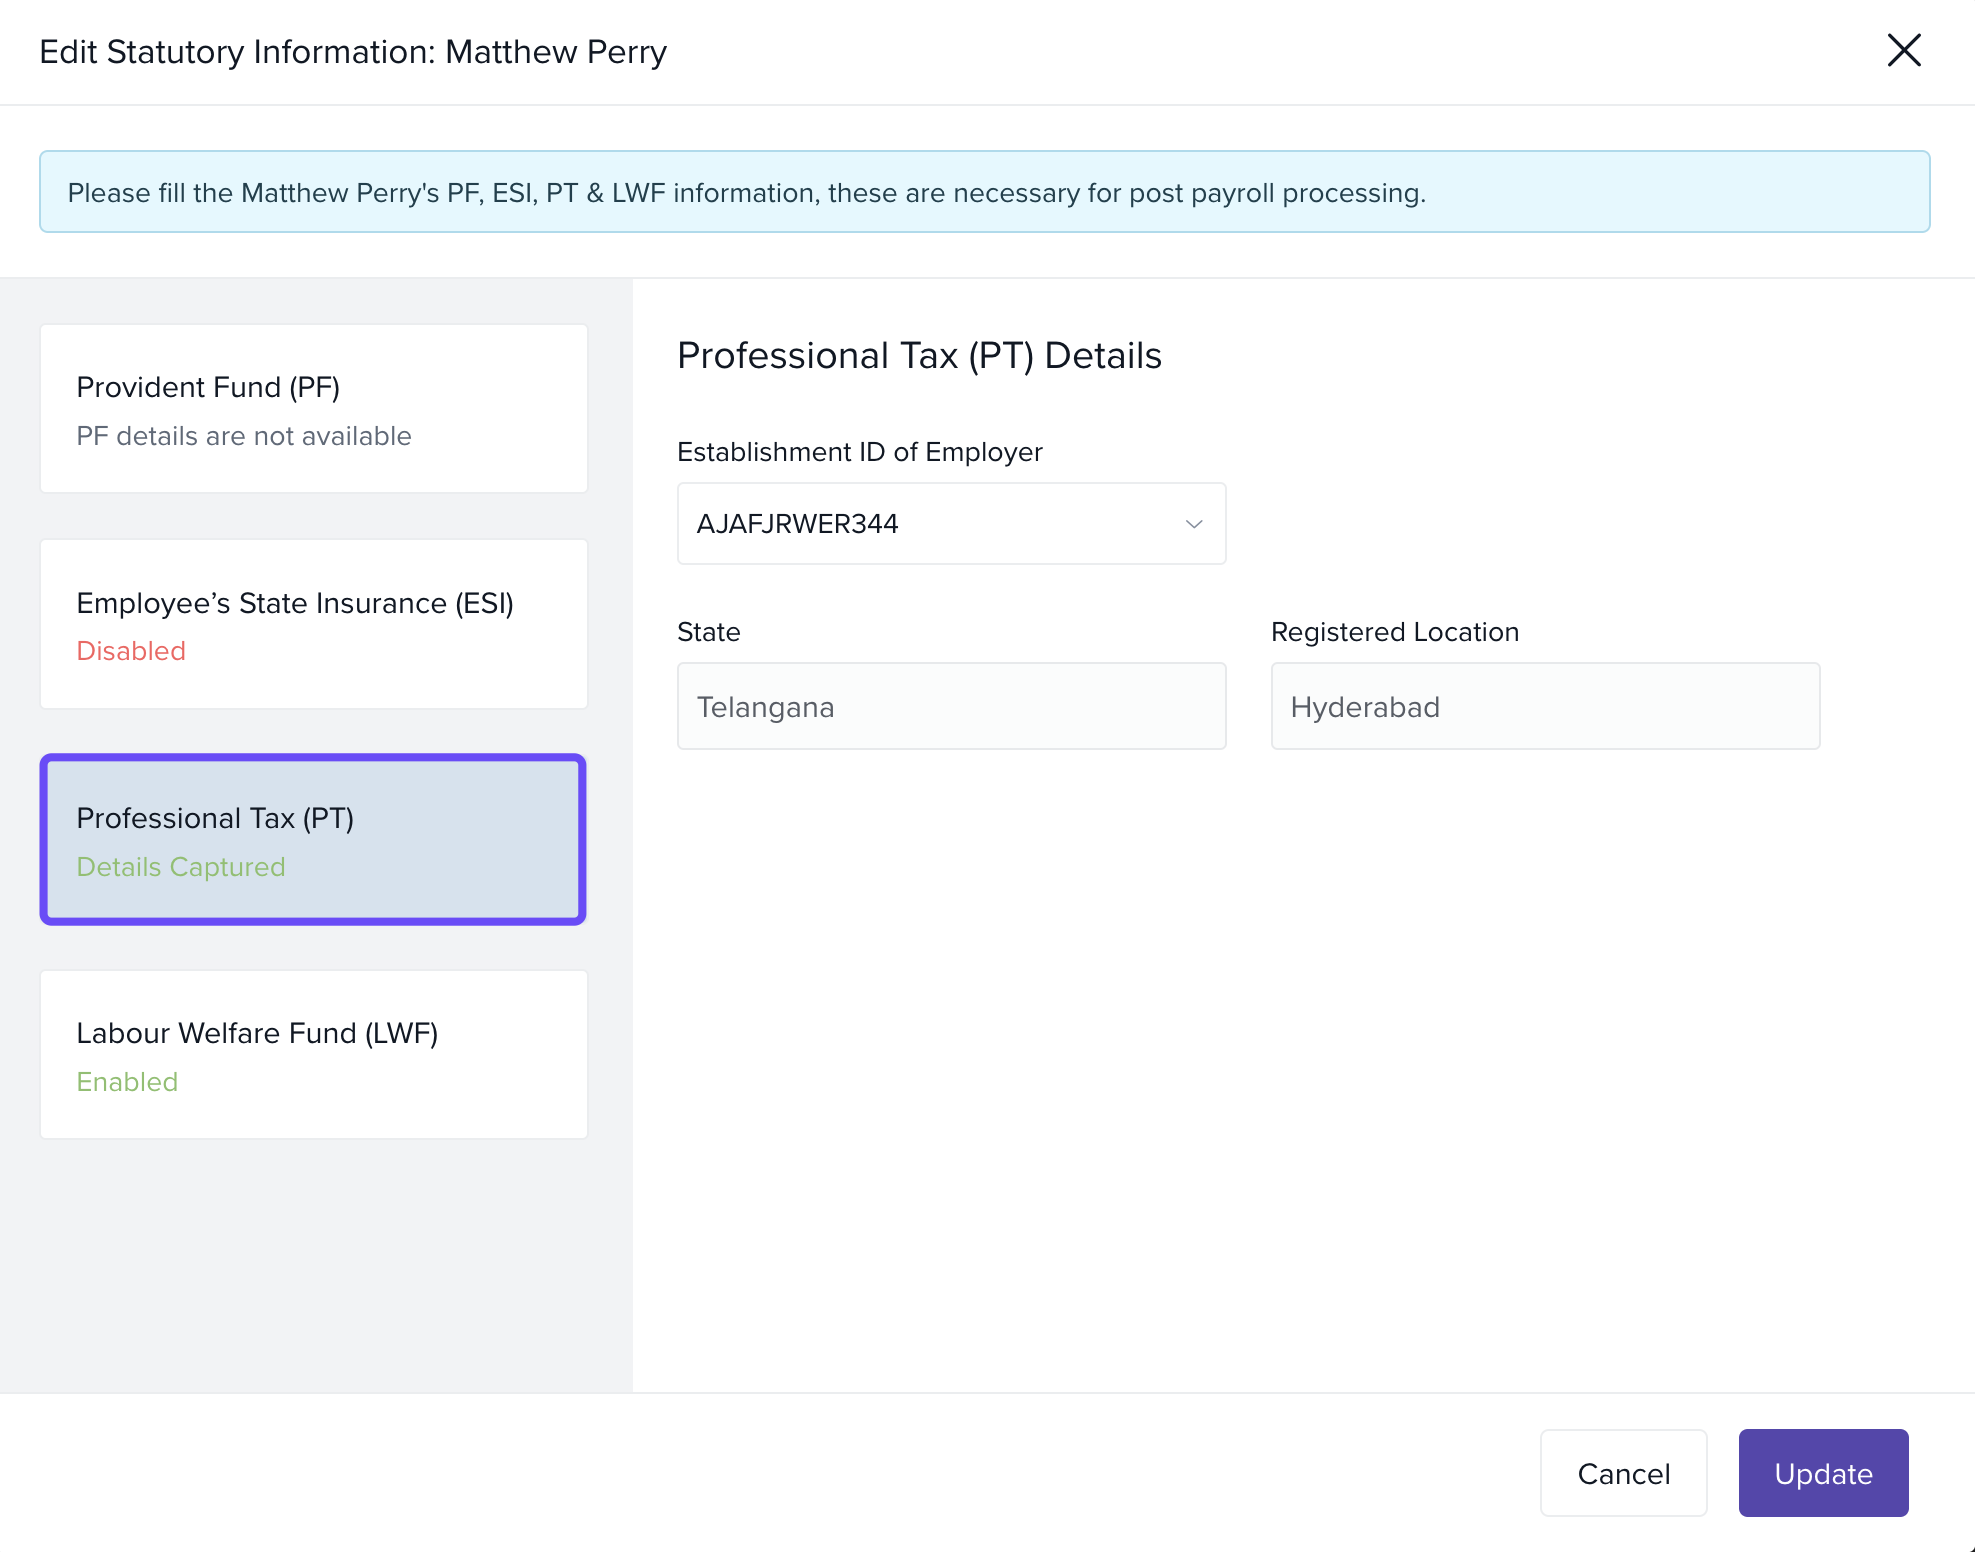Click the Professional Tax (PT) Details heading
This screenshot has width=1975, height=1552.
(x=919, y=356)
